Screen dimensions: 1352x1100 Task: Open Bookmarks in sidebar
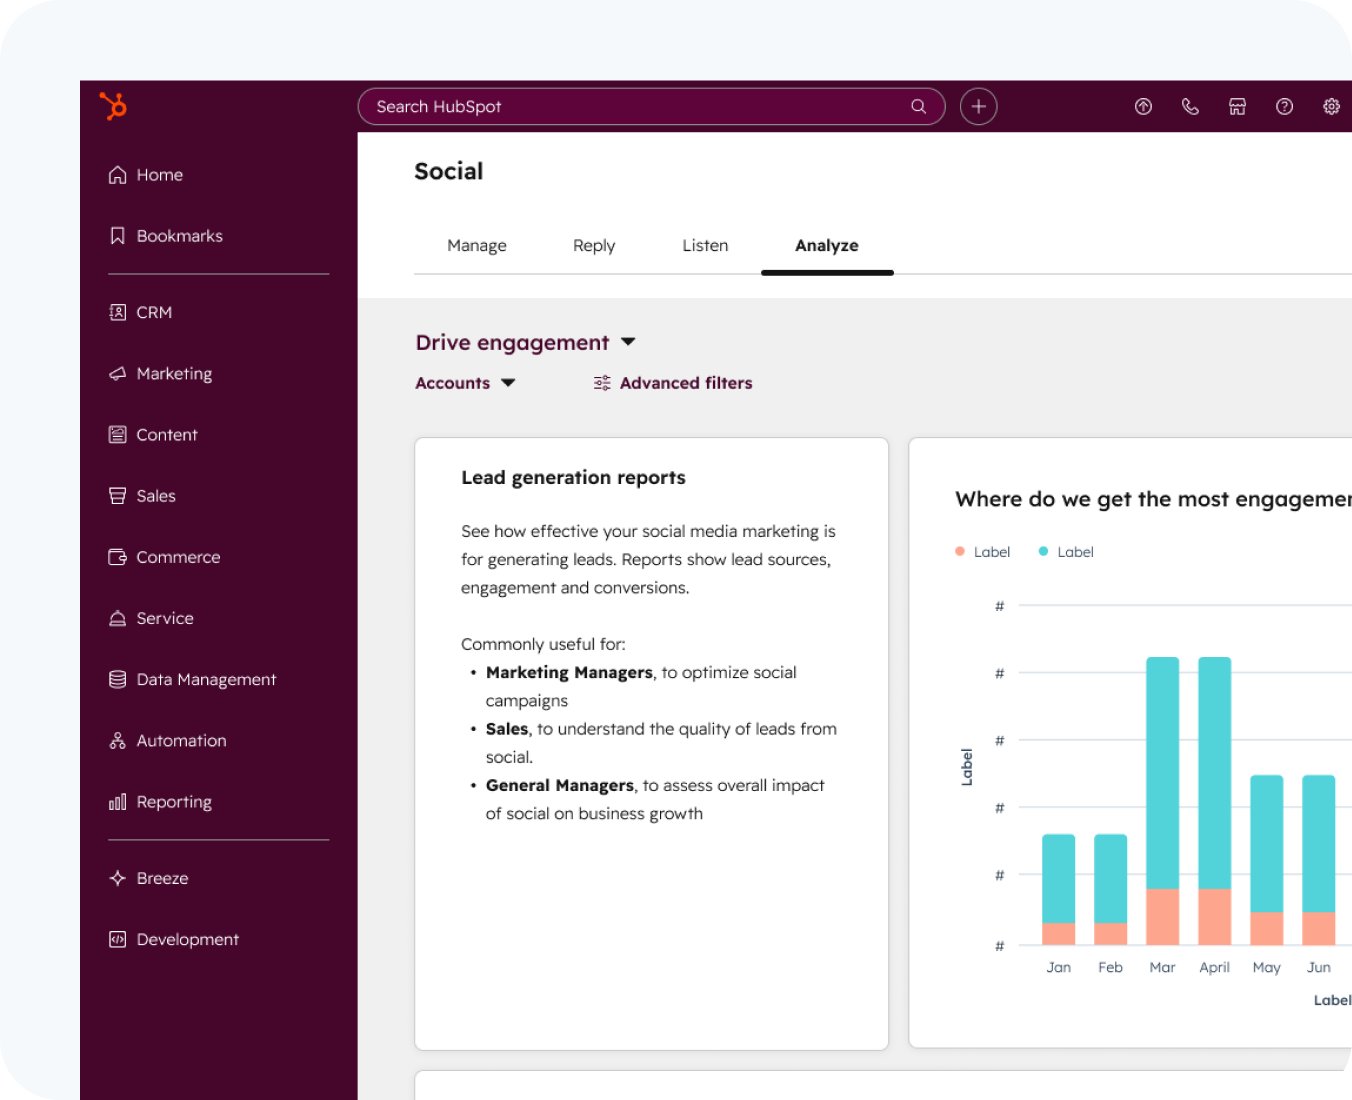(x=166, y=236)
